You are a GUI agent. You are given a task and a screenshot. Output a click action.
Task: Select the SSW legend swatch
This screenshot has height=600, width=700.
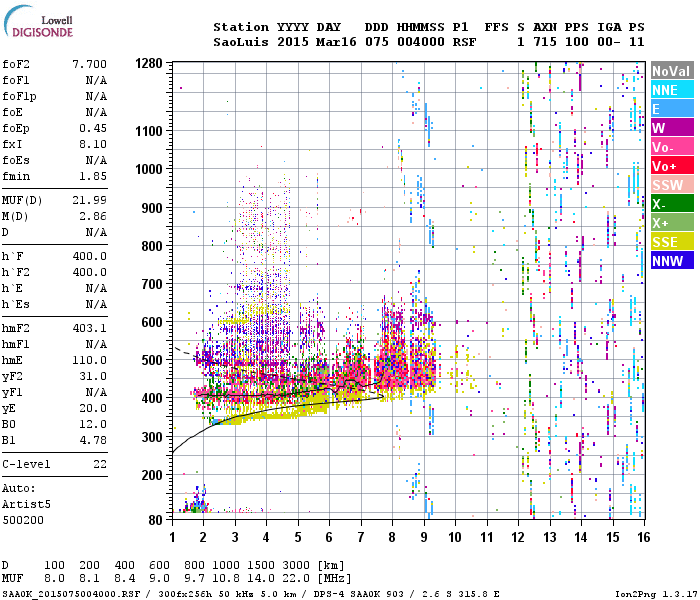click(672, 184)
